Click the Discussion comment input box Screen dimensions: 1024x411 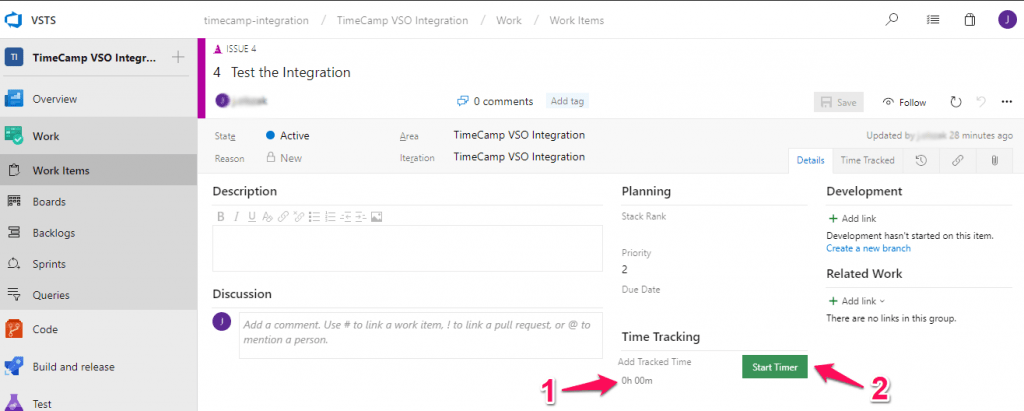tap(420, 332)
